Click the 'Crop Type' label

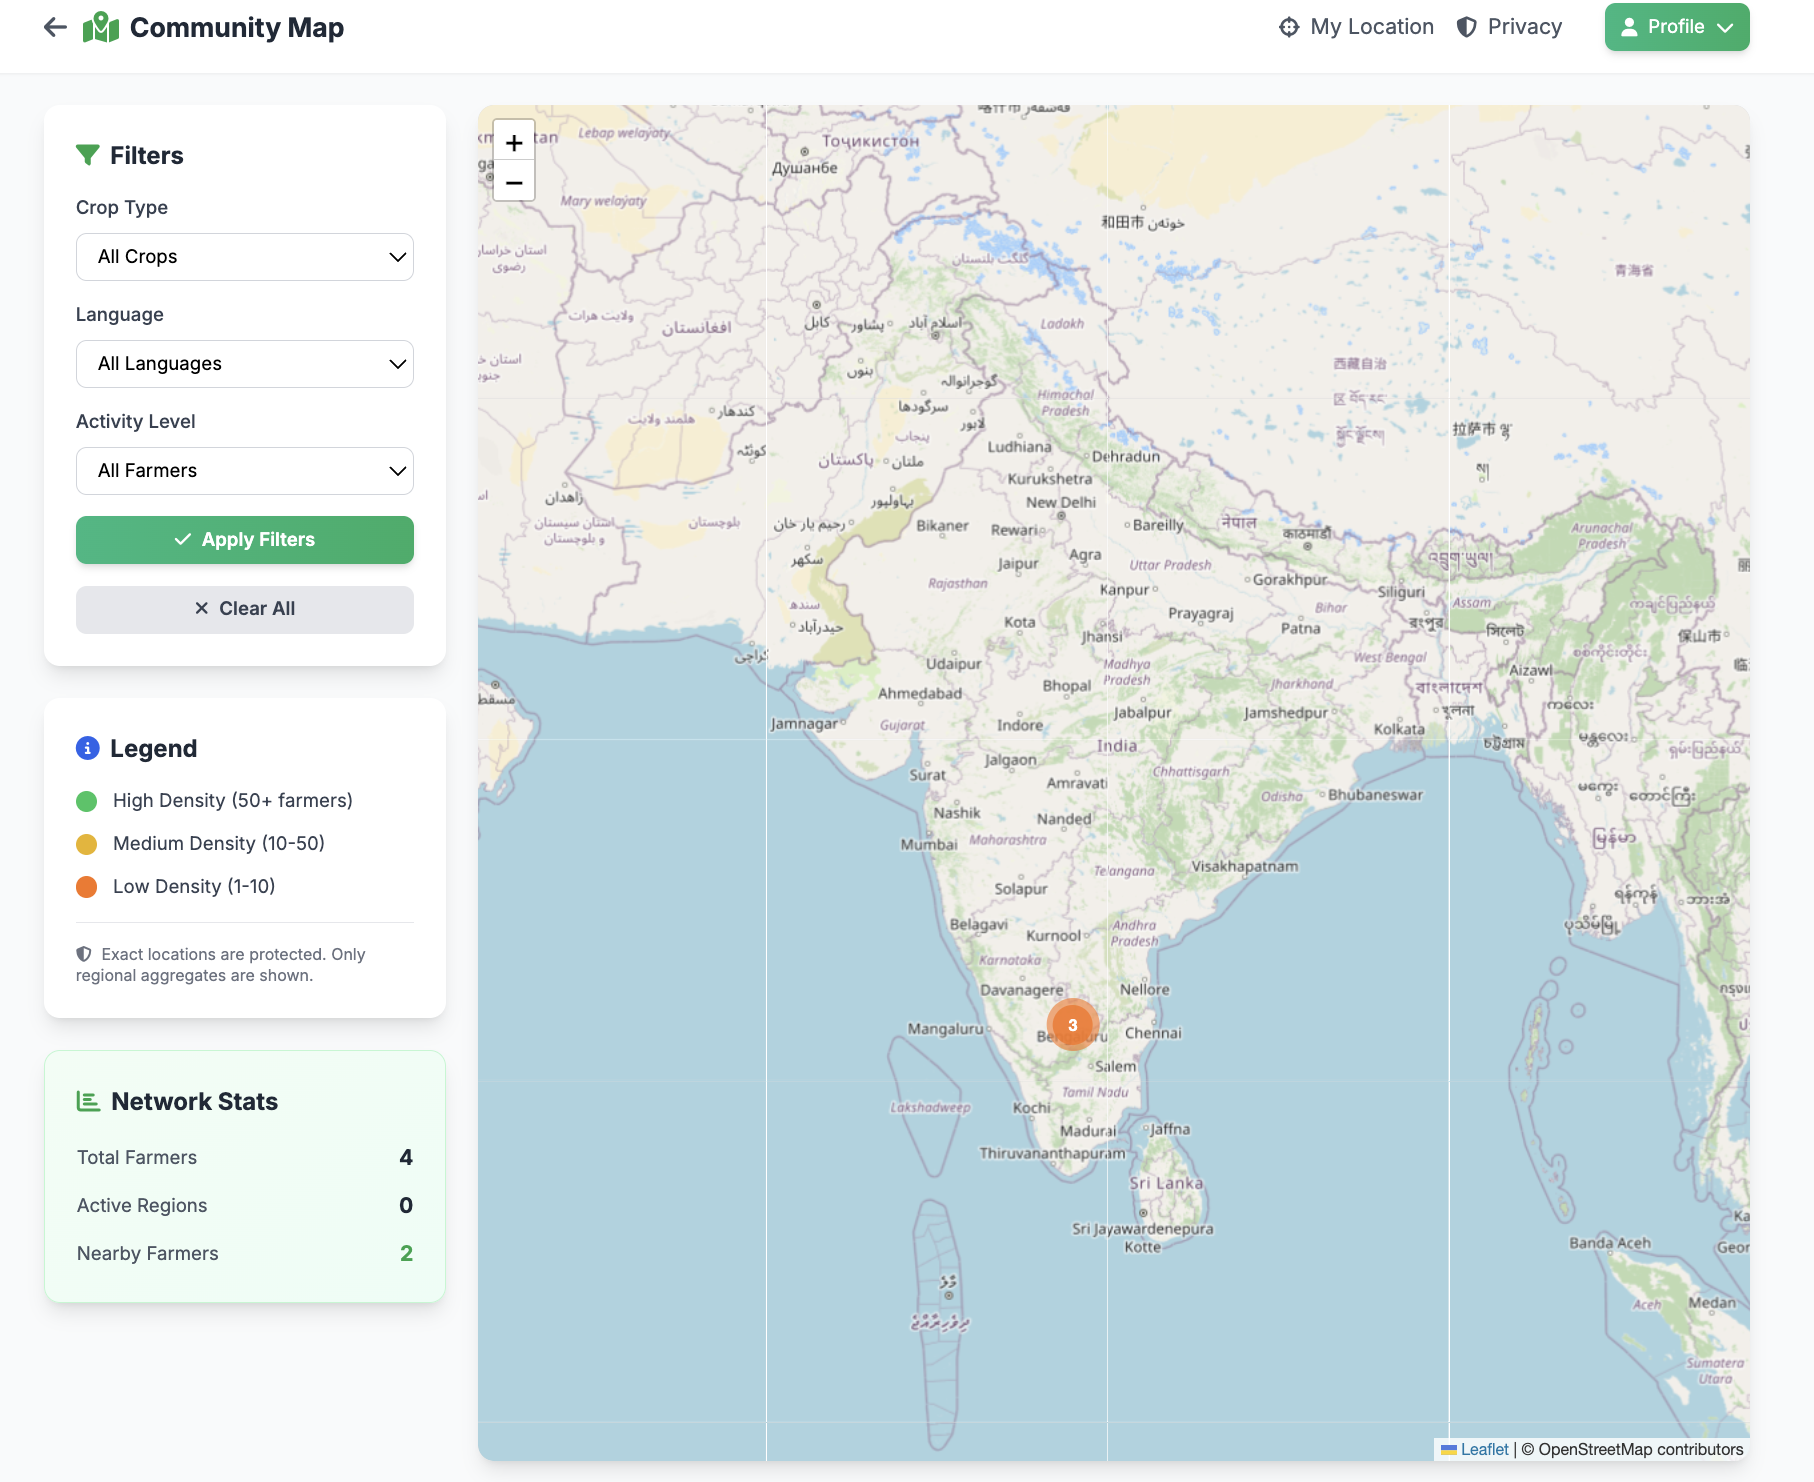[122, 207]
